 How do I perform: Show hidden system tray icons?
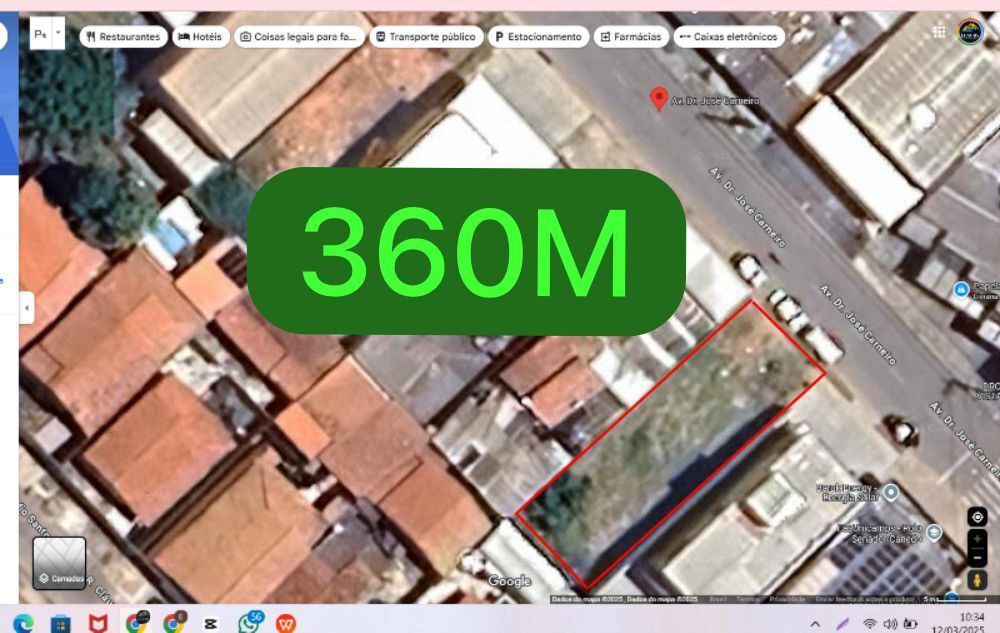[x=815, y=624]
